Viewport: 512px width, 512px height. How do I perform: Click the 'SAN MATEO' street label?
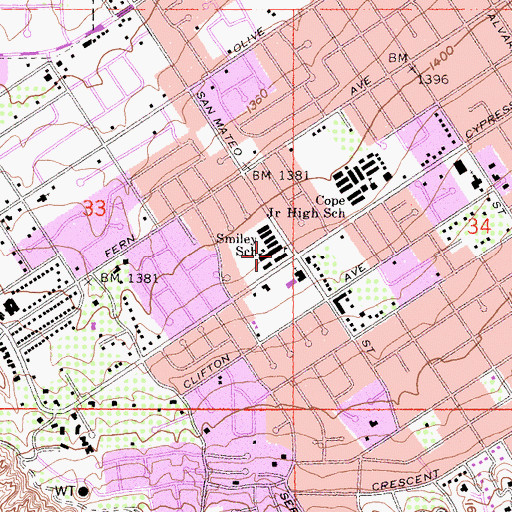click(219, 124)
